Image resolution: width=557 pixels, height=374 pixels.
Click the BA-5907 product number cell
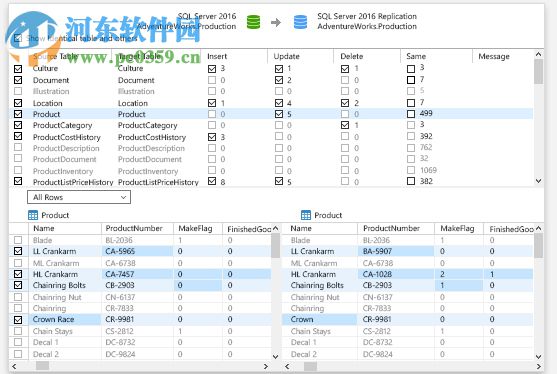395,251
